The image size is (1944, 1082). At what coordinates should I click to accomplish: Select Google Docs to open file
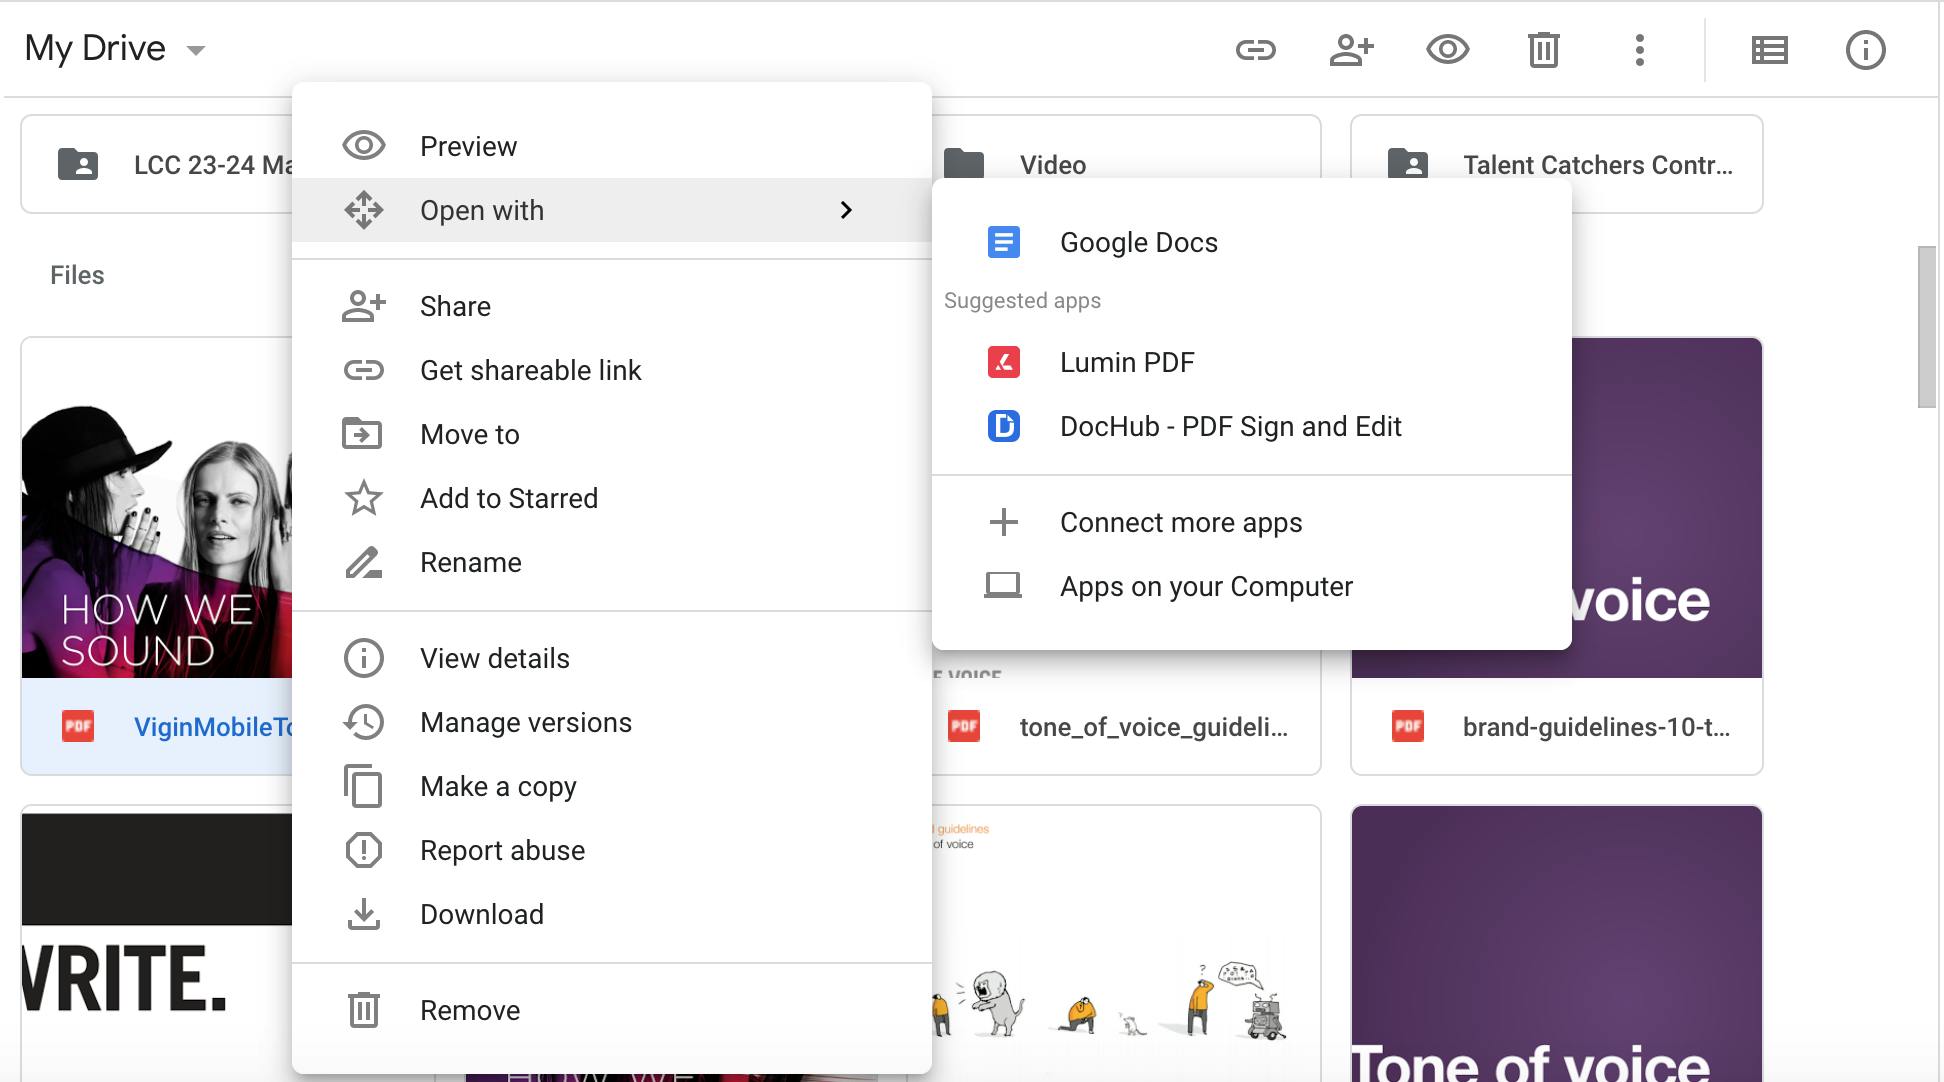(x=1137, y=241)
